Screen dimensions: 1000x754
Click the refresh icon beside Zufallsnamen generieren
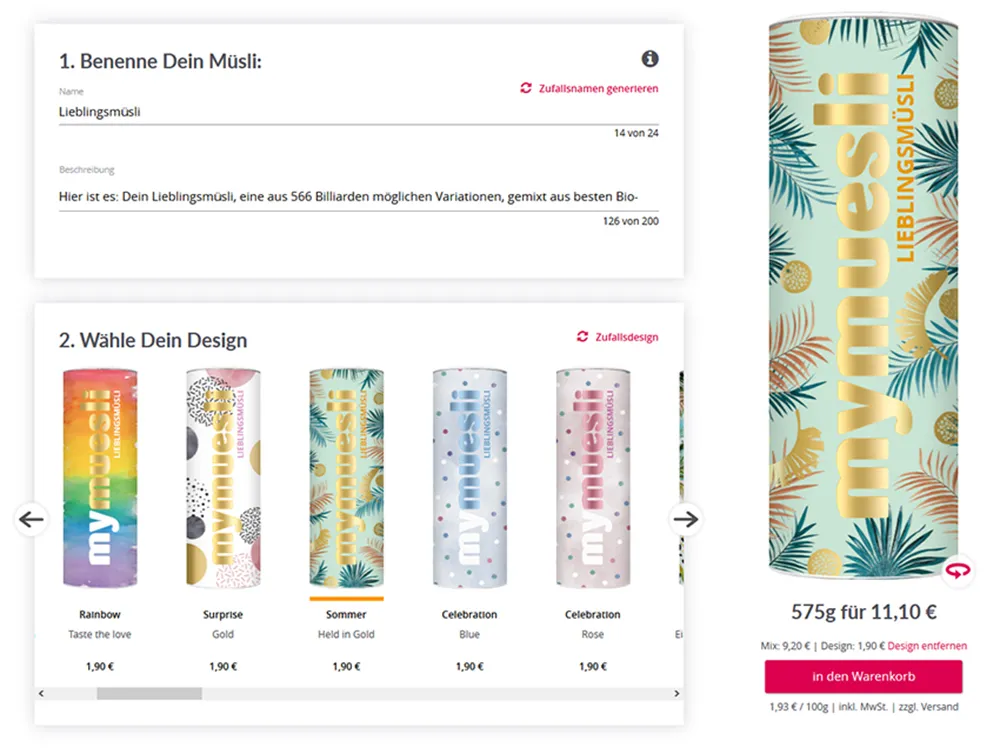[x=525, y=88]
